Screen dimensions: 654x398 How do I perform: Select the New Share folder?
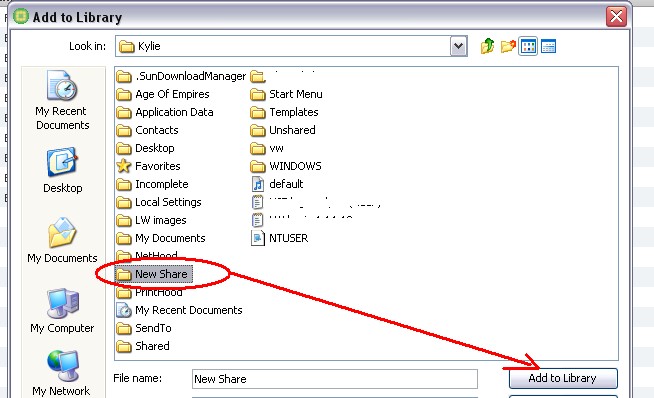point(153,274)
